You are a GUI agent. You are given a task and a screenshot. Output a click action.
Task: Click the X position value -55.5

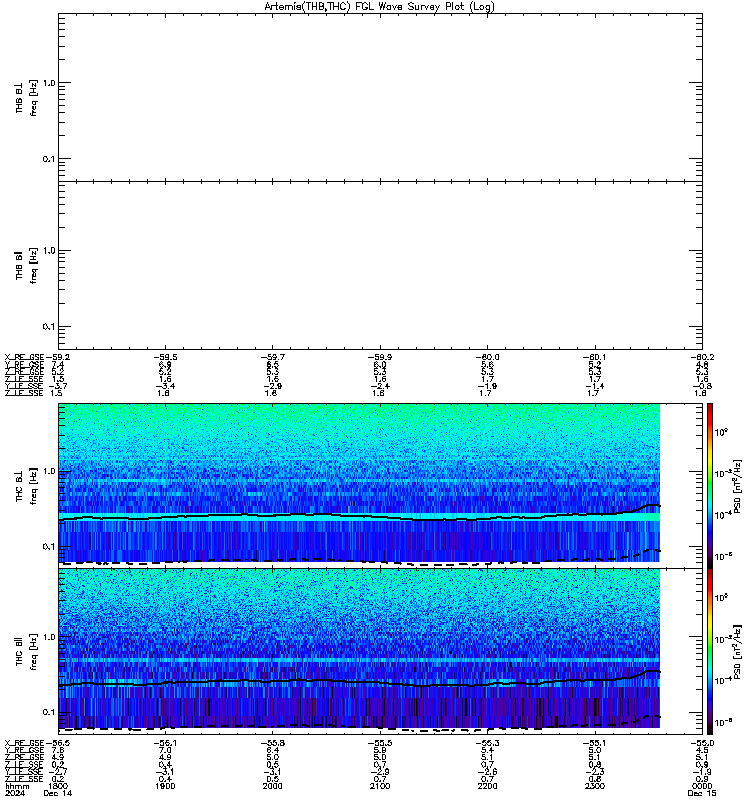[380, 743]
